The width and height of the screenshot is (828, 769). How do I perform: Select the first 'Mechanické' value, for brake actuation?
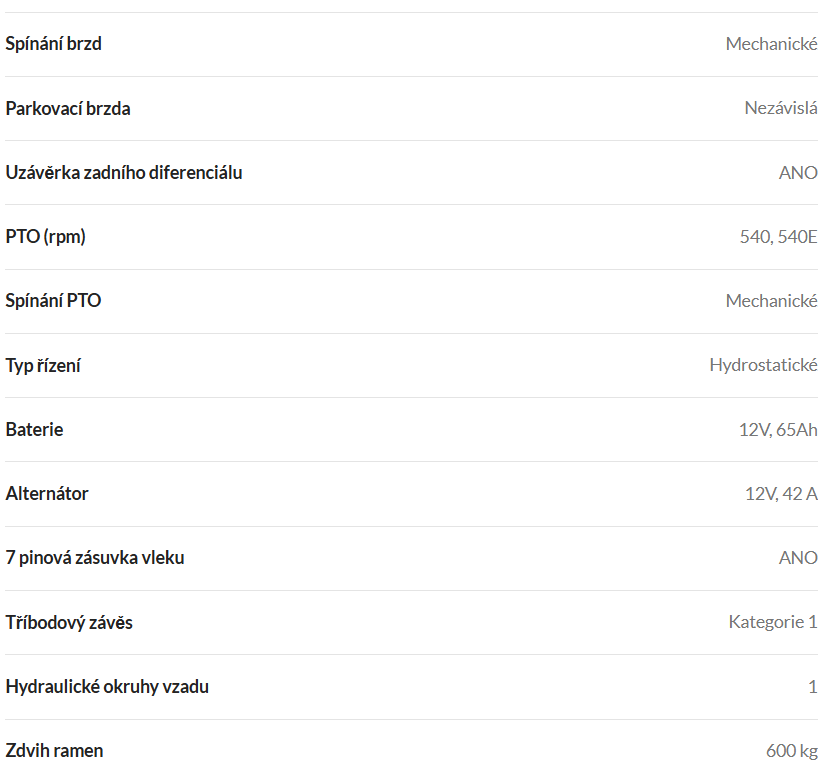coord(771,44)
